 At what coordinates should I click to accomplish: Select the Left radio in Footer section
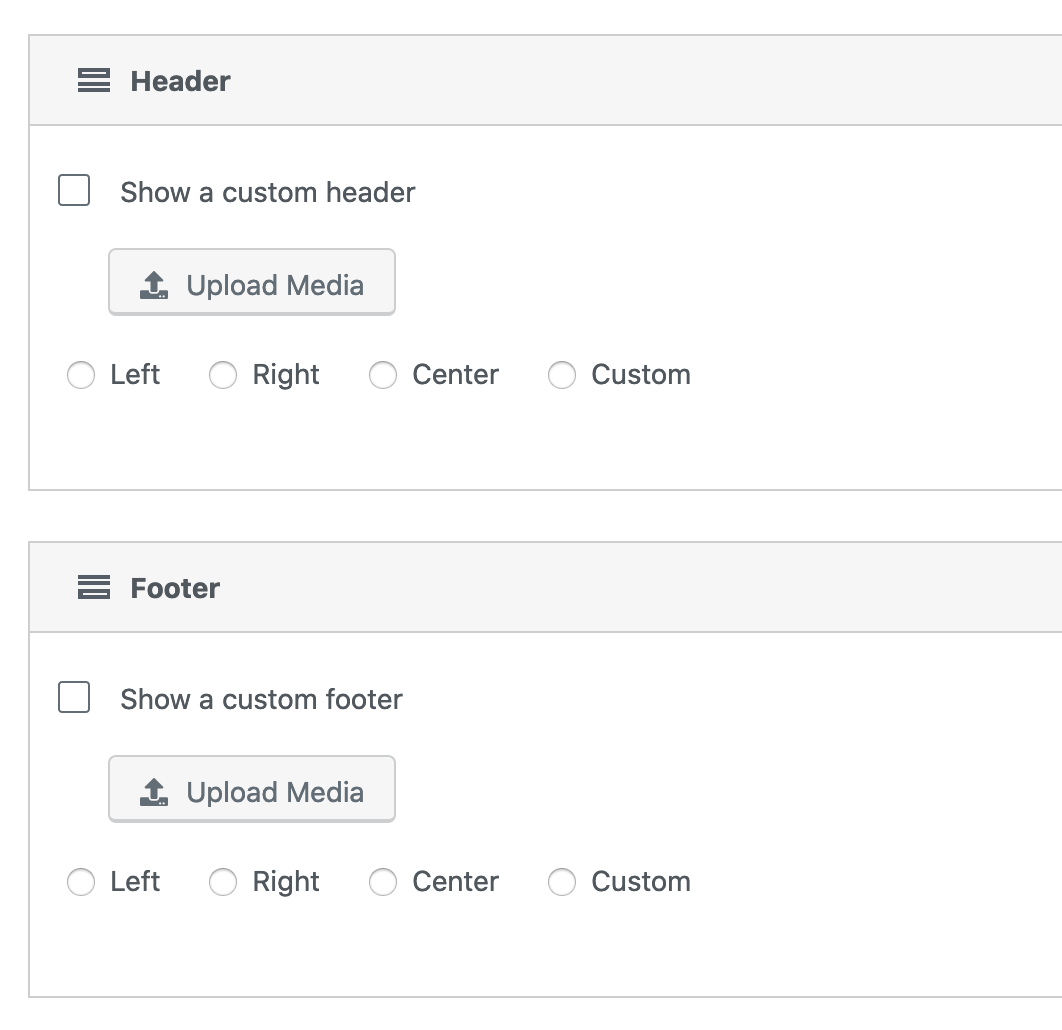pos(81,883)
